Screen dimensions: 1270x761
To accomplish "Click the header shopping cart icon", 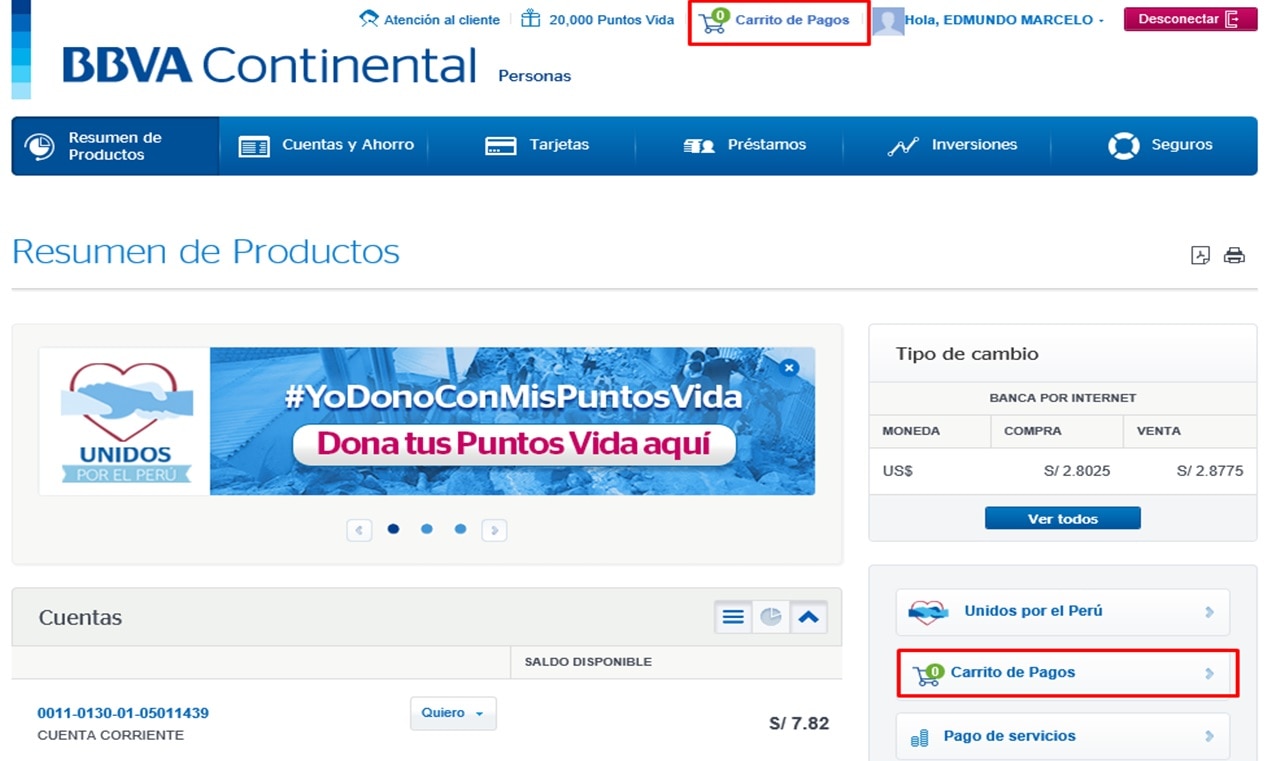I will [714, 21].
